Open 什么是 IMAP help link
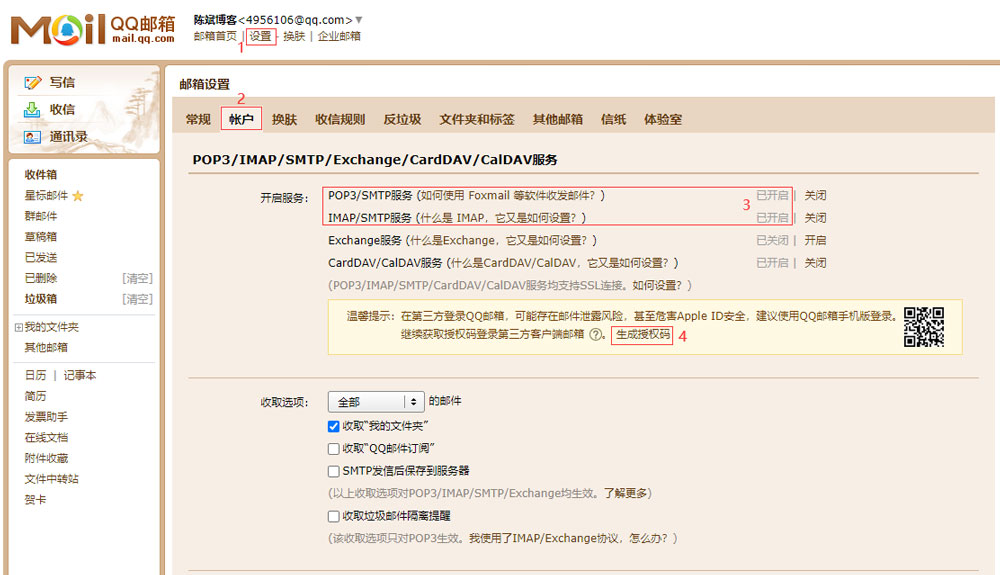The height and width of the screenshot is (575, 1000). 501,218
